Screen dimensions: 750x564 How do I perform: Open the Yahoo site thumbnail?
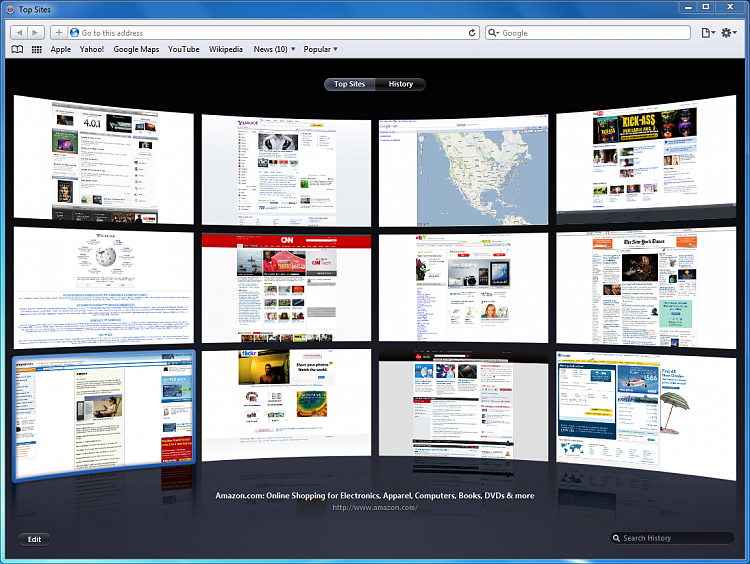coord(286,170)
